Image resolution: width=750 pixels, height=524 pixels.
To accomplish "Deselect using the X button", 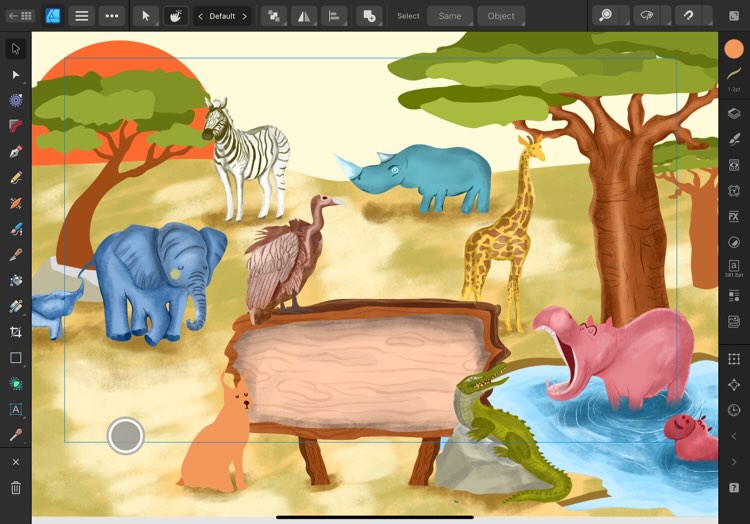I will (x=16, y=462).
